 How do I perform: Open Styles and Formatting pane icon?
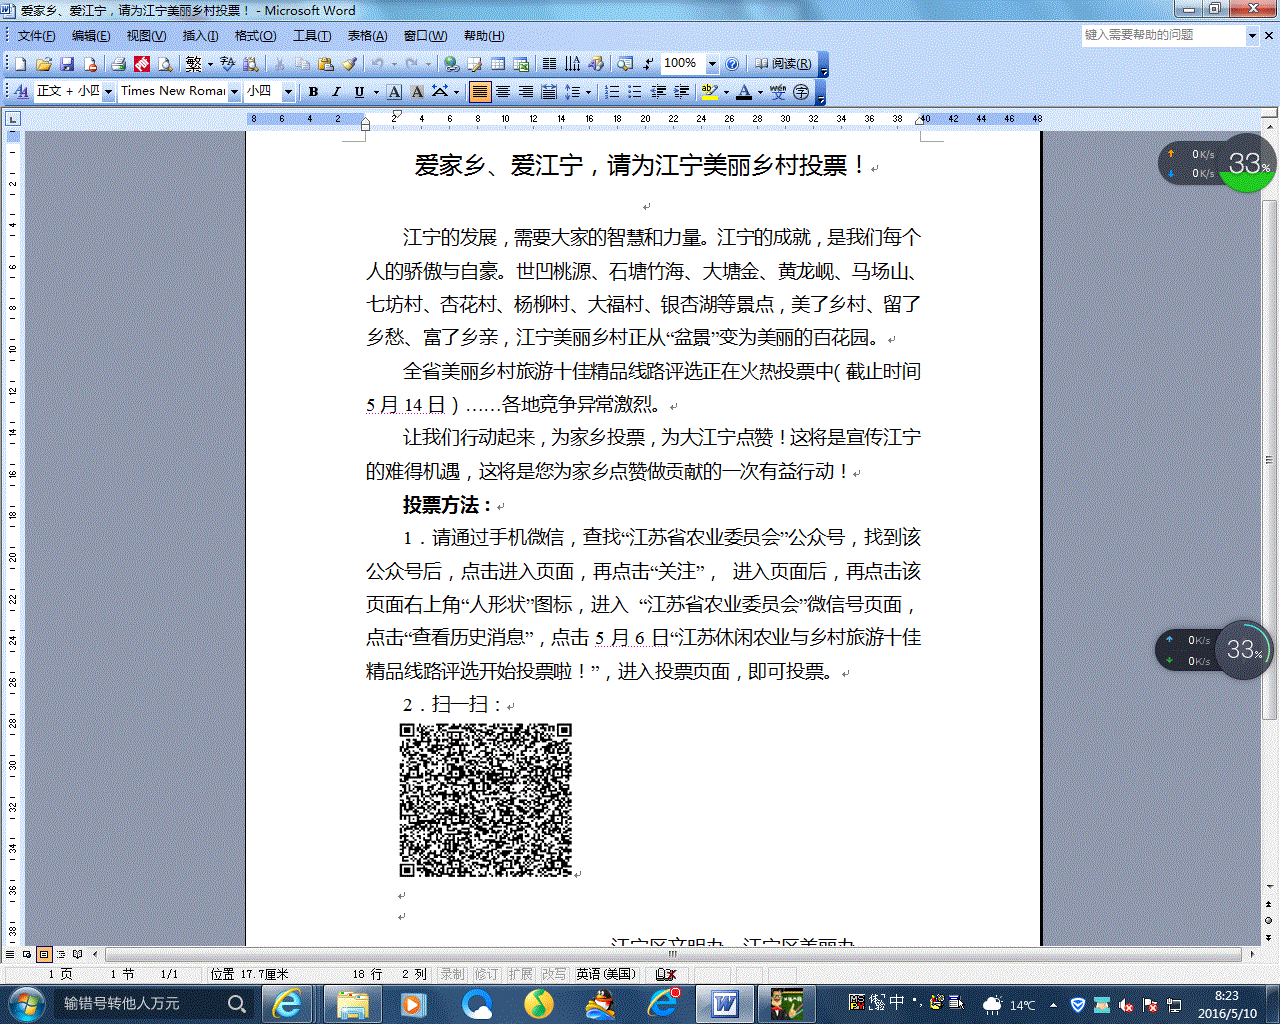coord(22,91)
